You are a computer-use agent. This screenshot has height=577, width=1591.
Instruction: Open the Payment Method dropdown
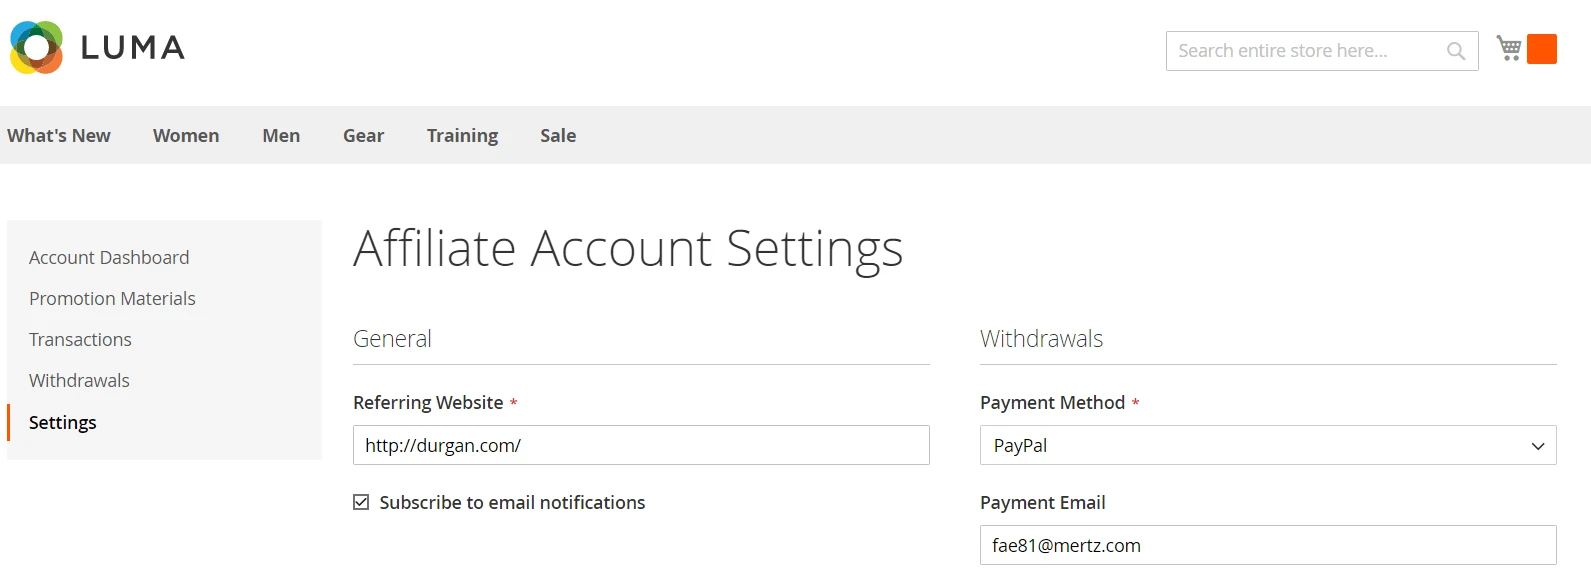point(1267,445)
